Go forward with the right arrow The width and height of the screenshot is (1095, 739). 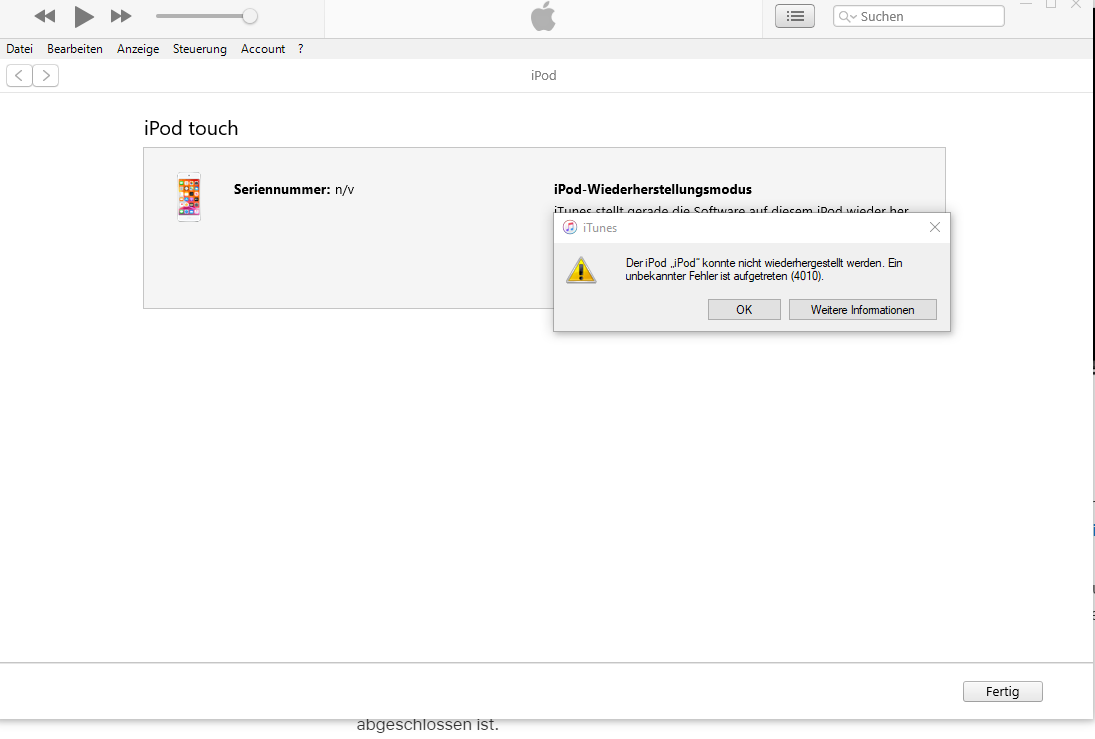pos(45,75)
